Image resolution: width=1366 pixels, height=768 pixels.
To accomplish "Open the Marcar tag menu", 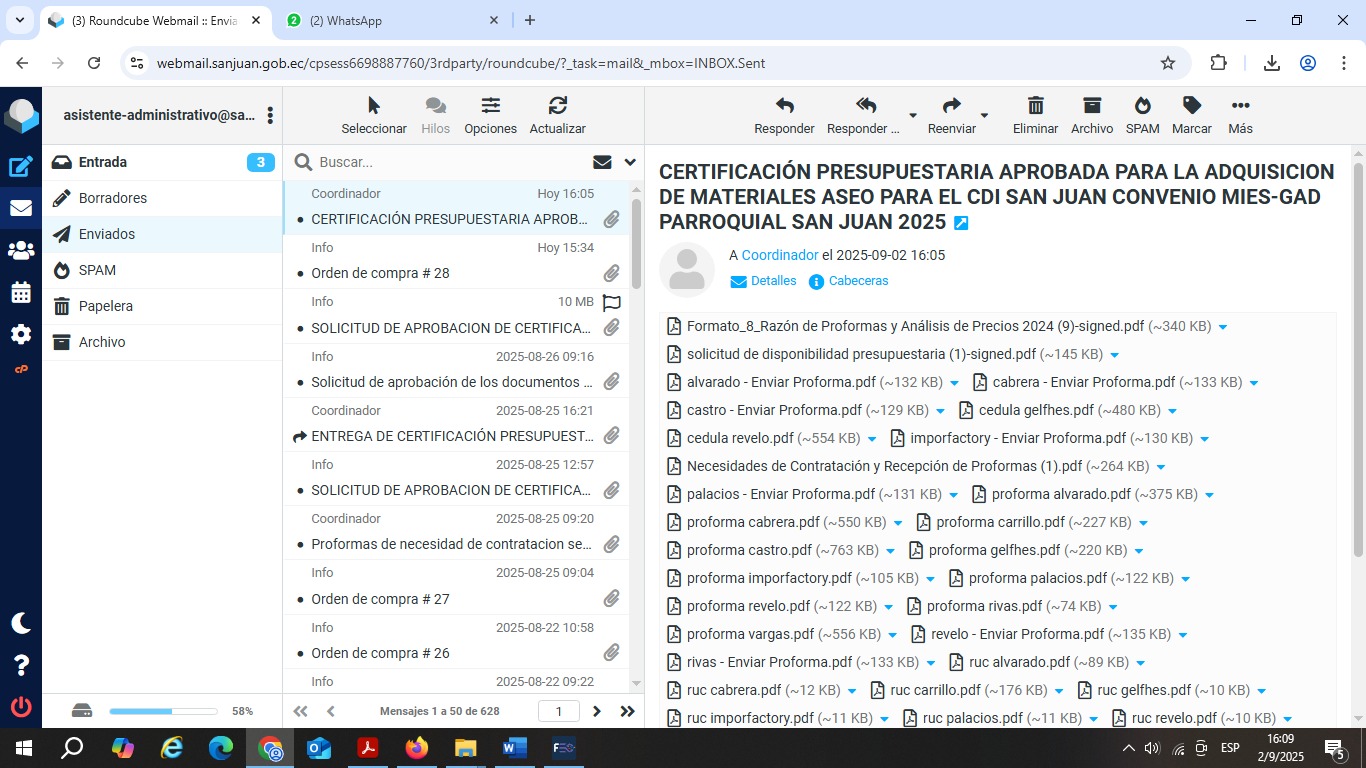I will [x=1191, y=106].
